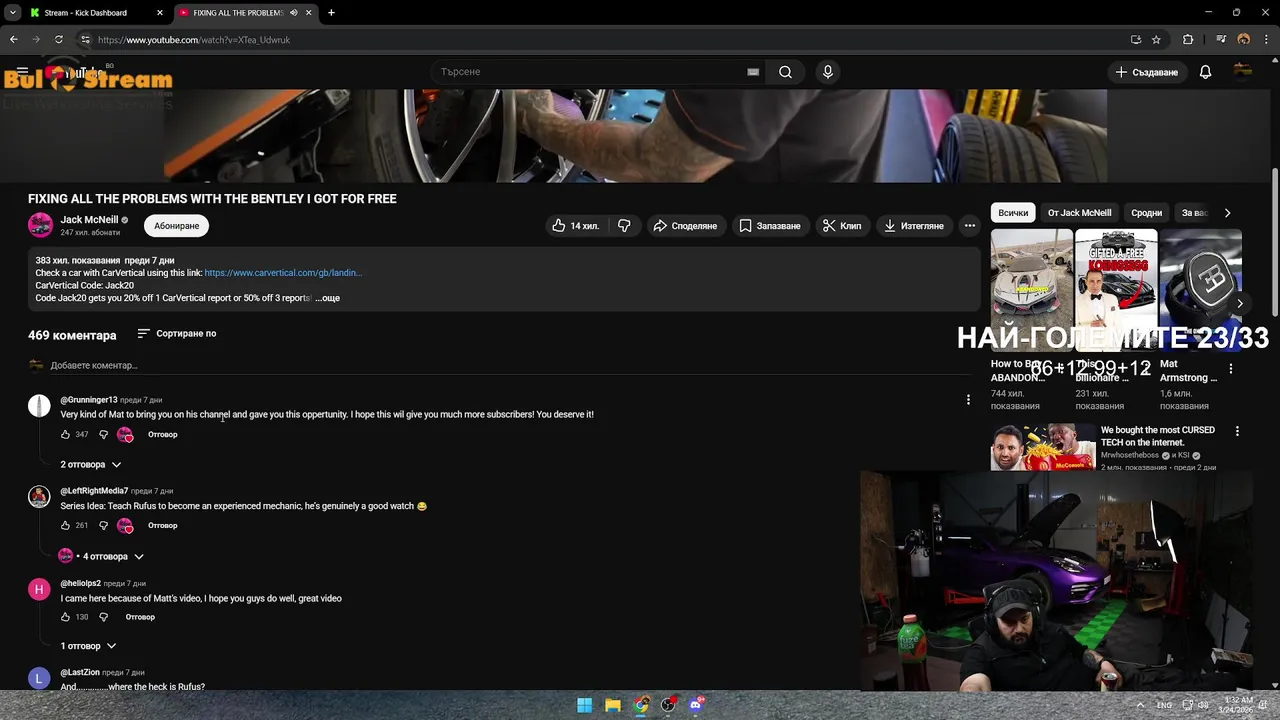The width and height of the screenshot is (1280, 720).
Task: Open the ABANDON... video thumbnail
Action: pyautogui.click(x=1031, y=290)
